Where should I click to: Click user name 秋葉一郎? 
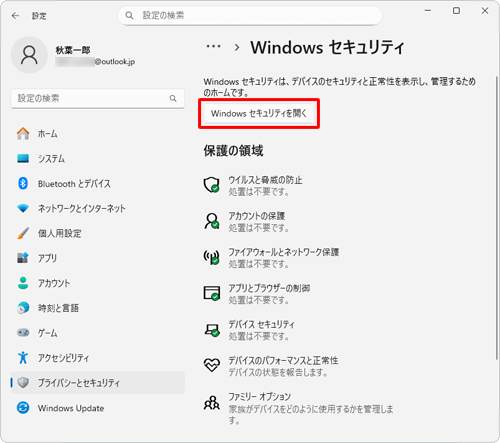[73, 50]
